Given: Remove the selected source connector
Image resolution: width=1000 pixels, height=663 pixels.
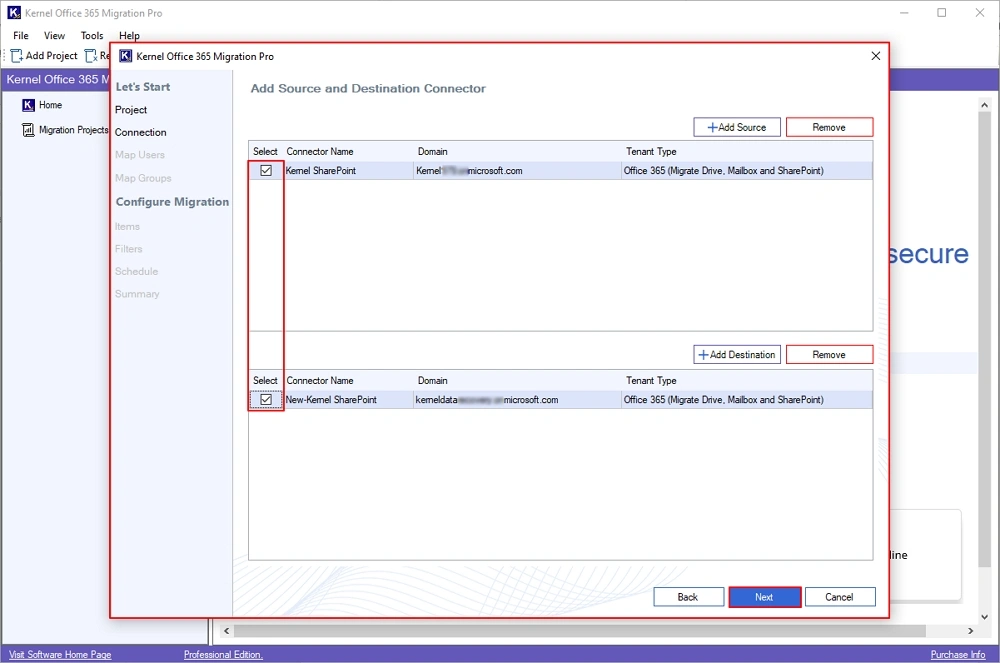Looking at the screenshot, I should [x=829, y=127].
